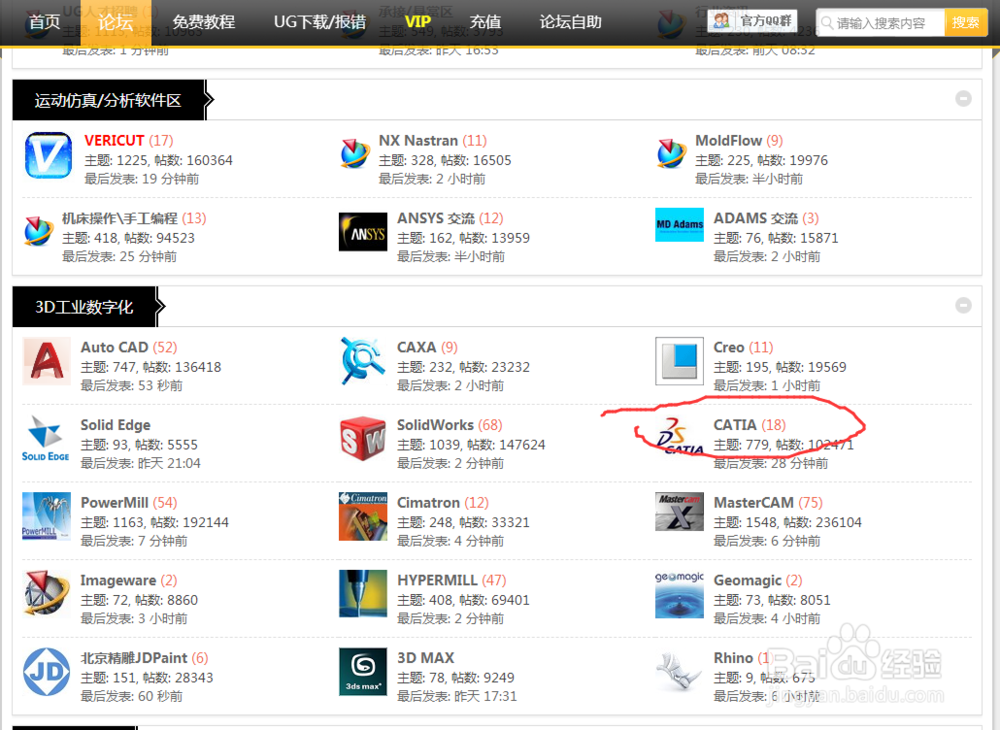1000x730 pixels.
Task: Open the 3D MAX forum link
Action: coord(425,658)
